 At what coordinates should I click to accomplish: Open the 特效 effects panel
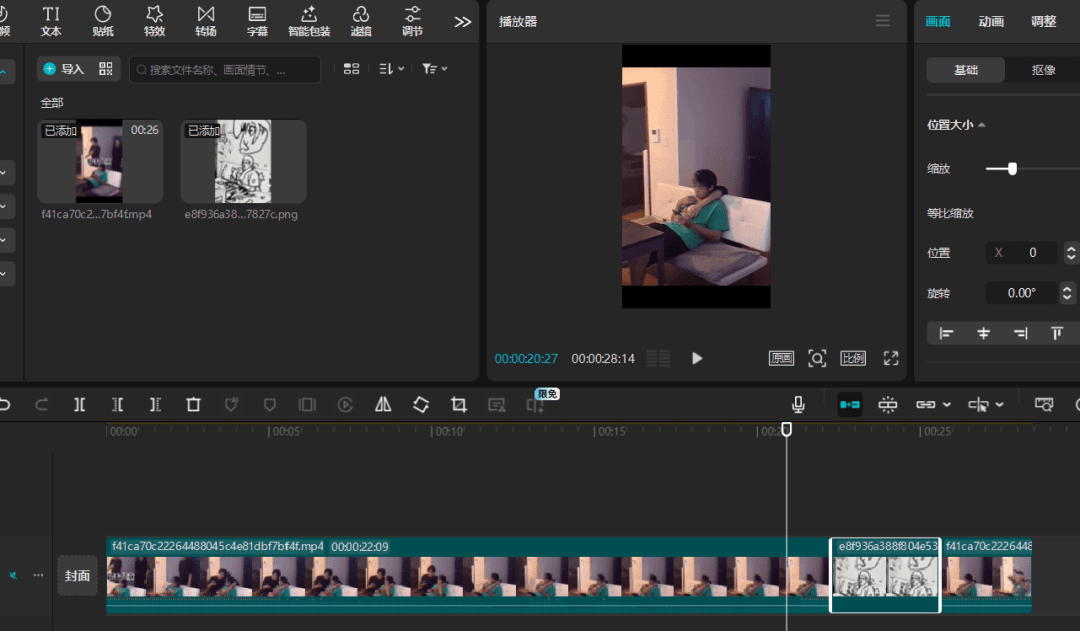coord(154,21)
